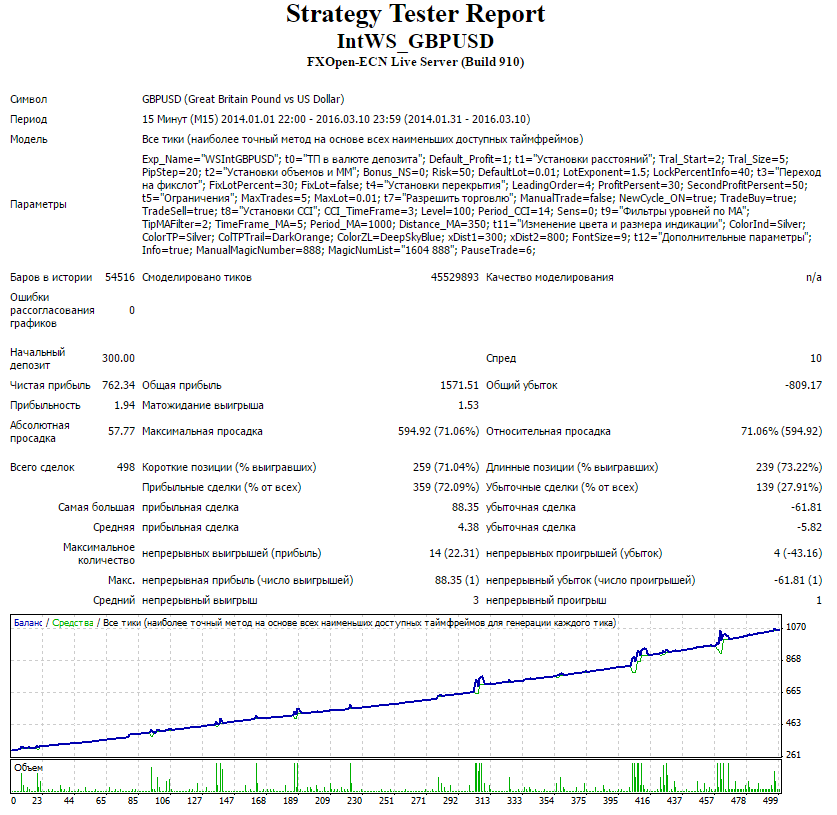
Task: Click the Смоделировано тиков label
Action: pos(196,278)
